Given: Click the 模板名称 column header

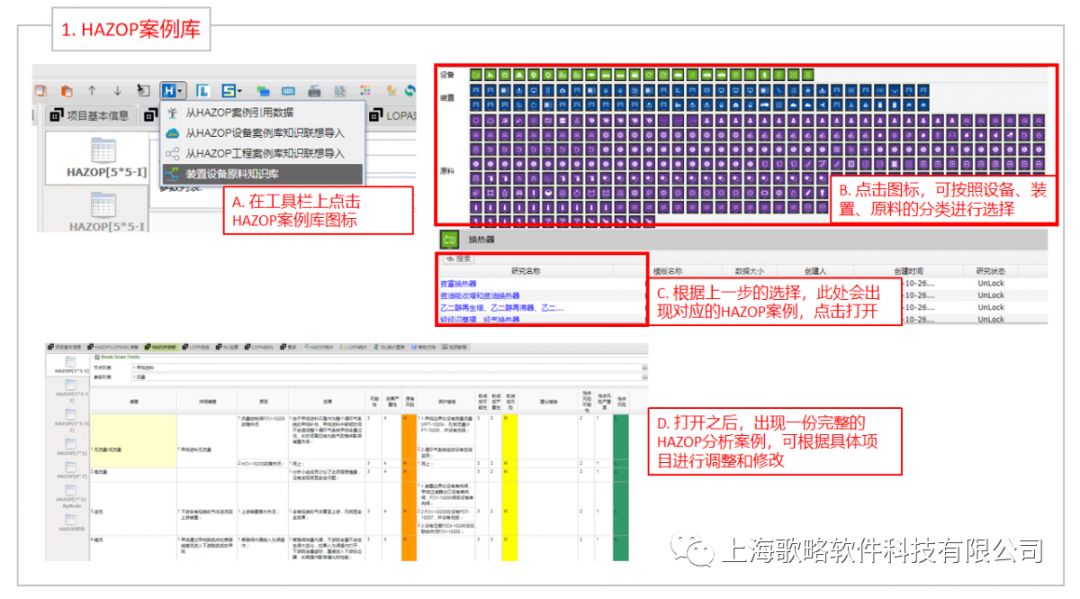Looking at the screenshot, I should [x=667, y=271].
